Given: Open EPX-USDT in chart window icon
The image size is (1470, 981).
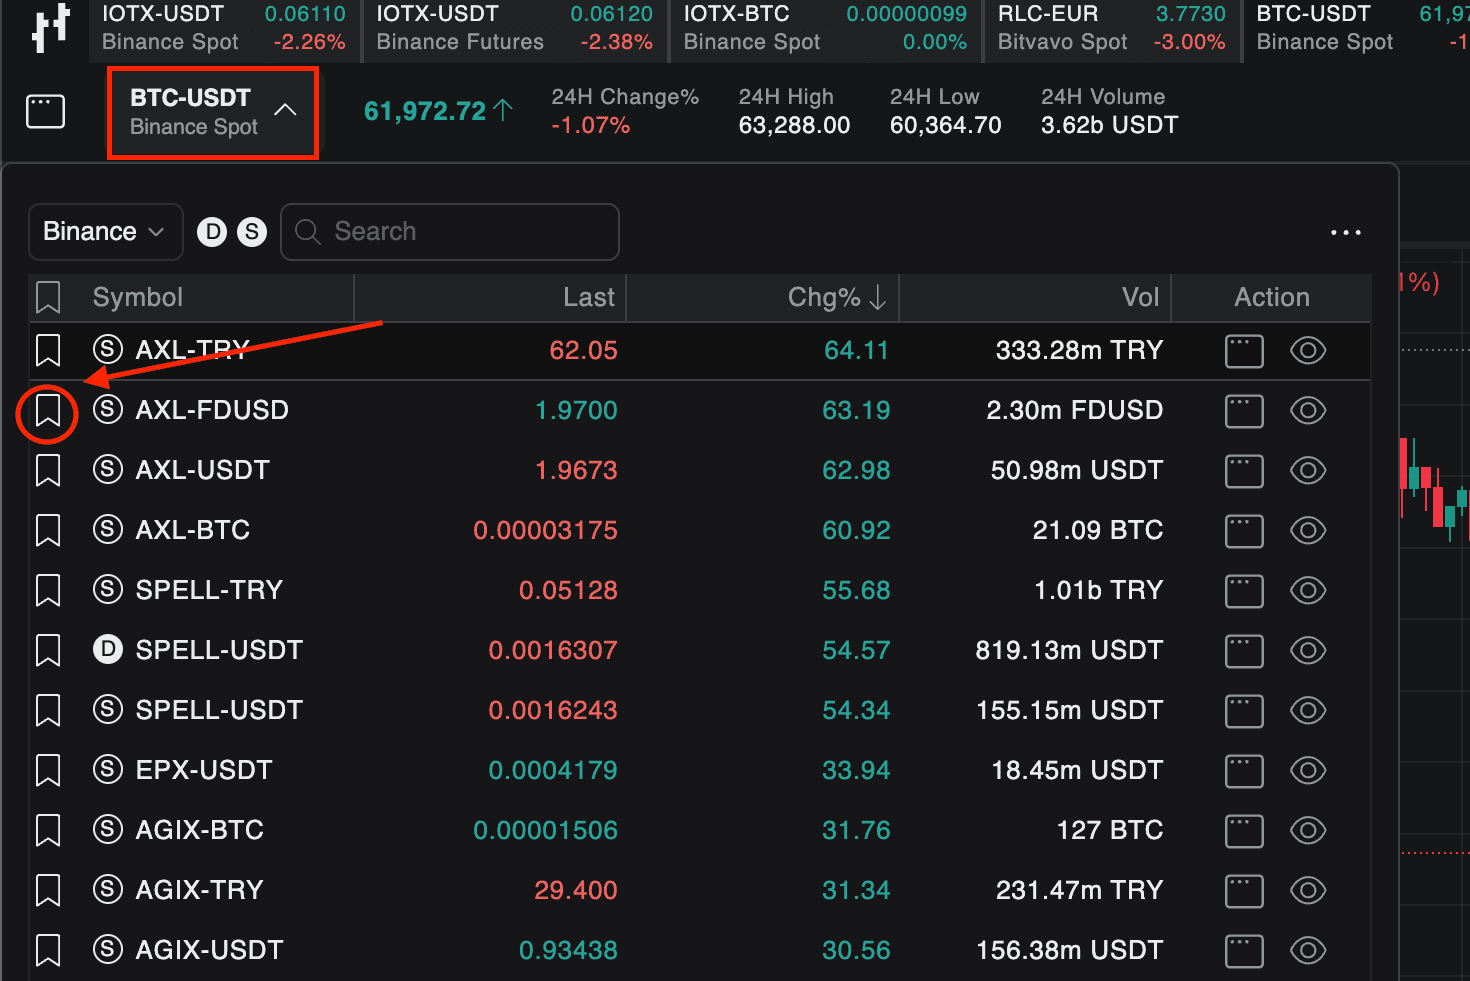Looking at the screenshot, I should pos(1244,772).
